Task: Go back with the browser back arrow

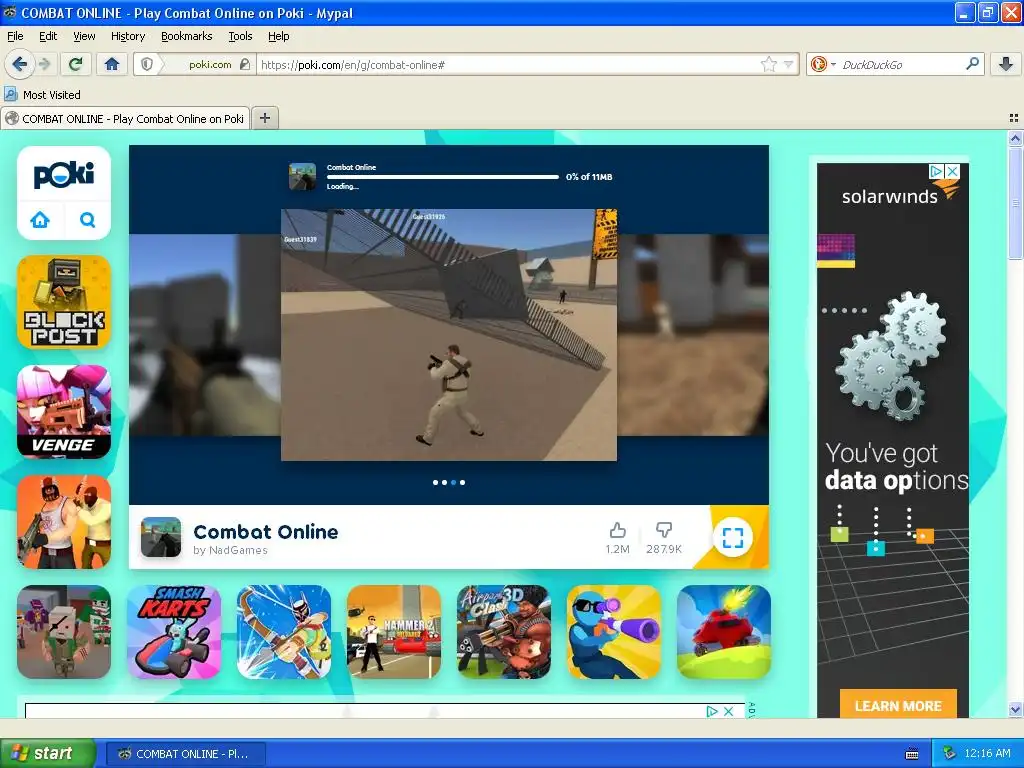Action: pyautogui.click(x=19, y=64)
